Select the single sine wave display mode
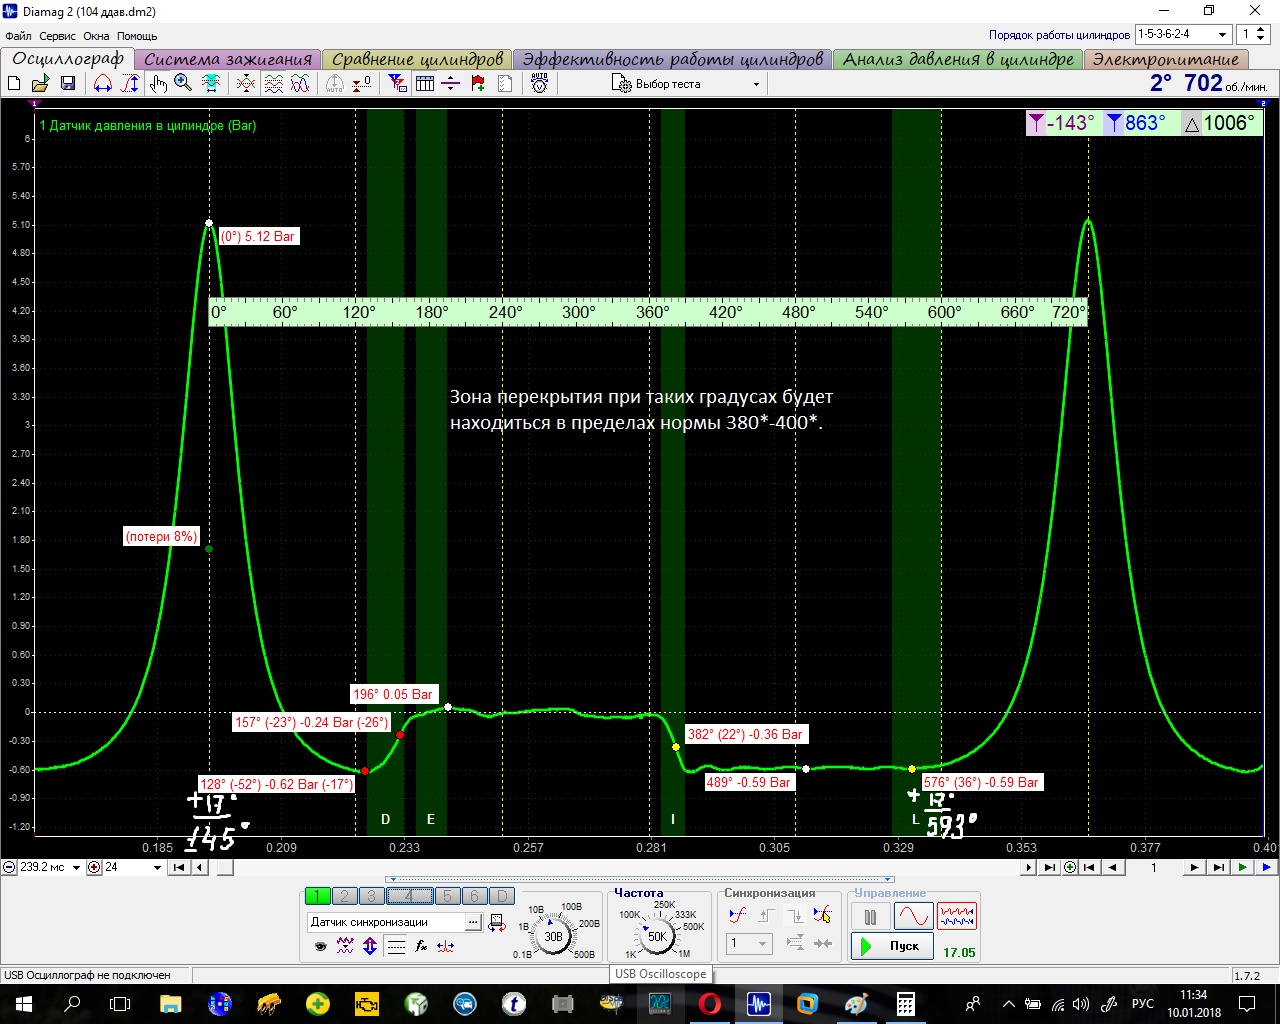Screen dimensions: 1280x1024 click(913, 916)
